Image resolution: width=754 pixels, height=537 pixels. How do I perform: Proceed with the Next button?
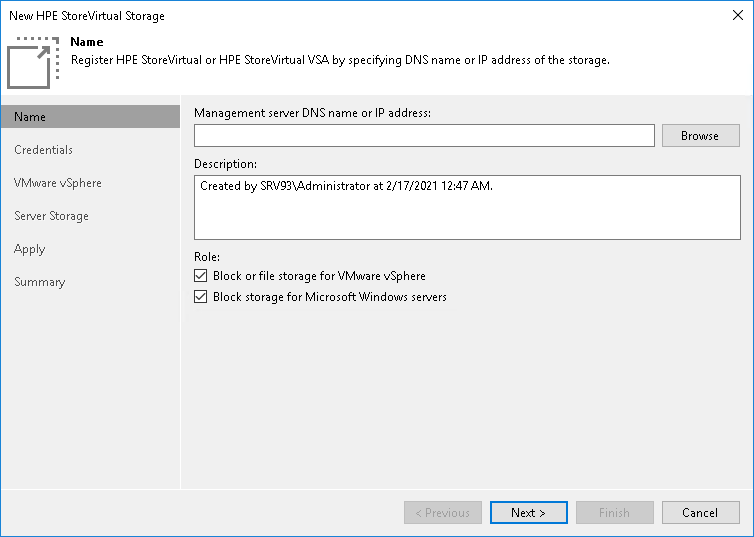point(528,513)
